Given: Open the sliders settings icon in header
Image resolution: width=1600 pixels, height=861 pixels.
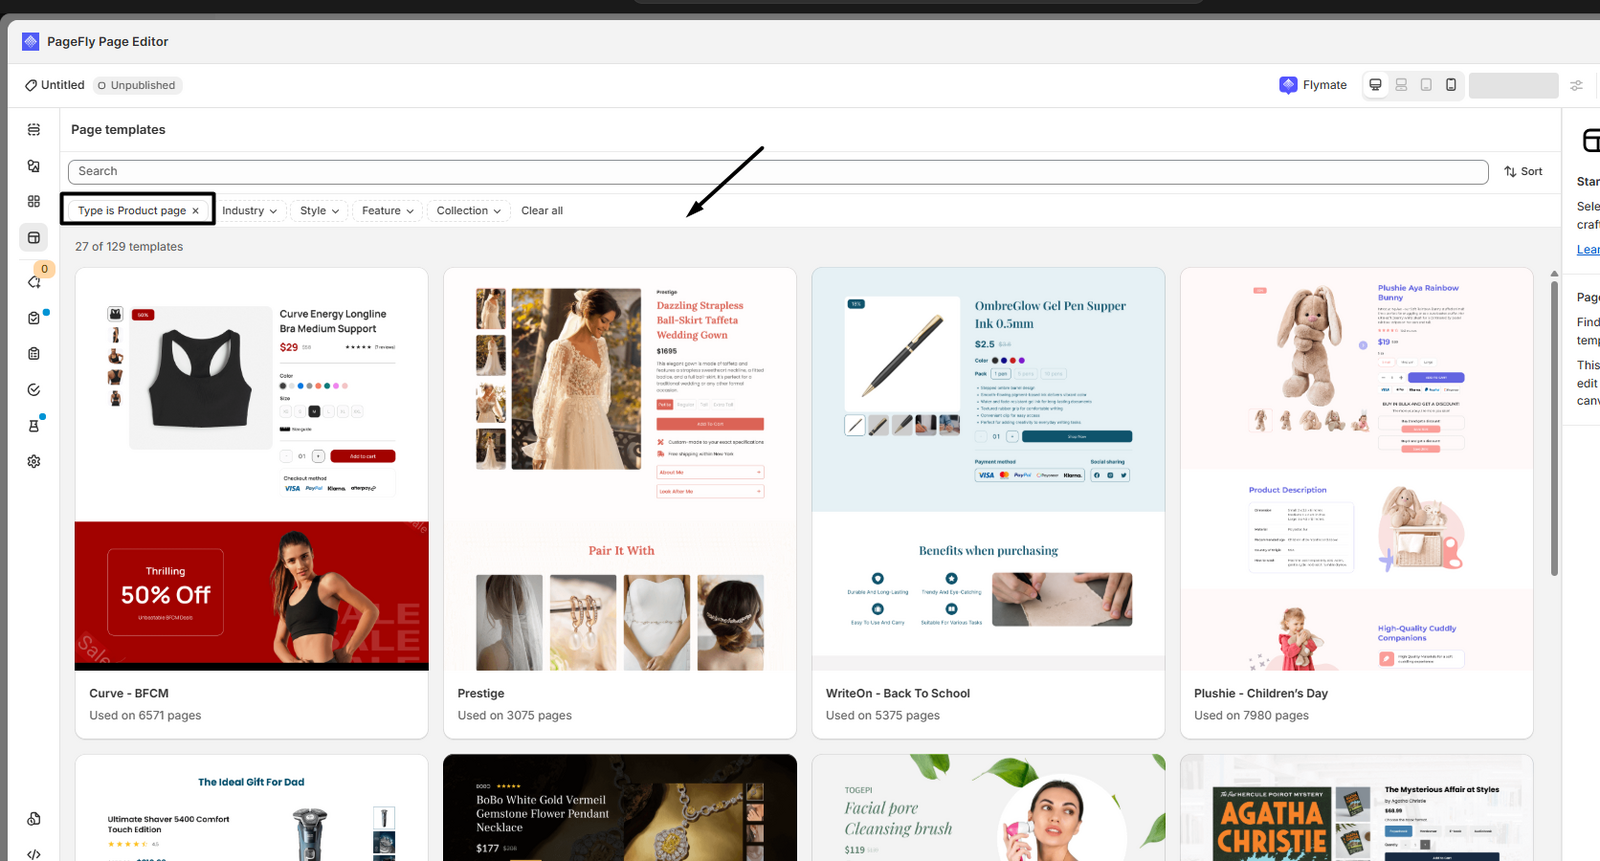Looking at the screenshot, I should [x=1576, y=85].
